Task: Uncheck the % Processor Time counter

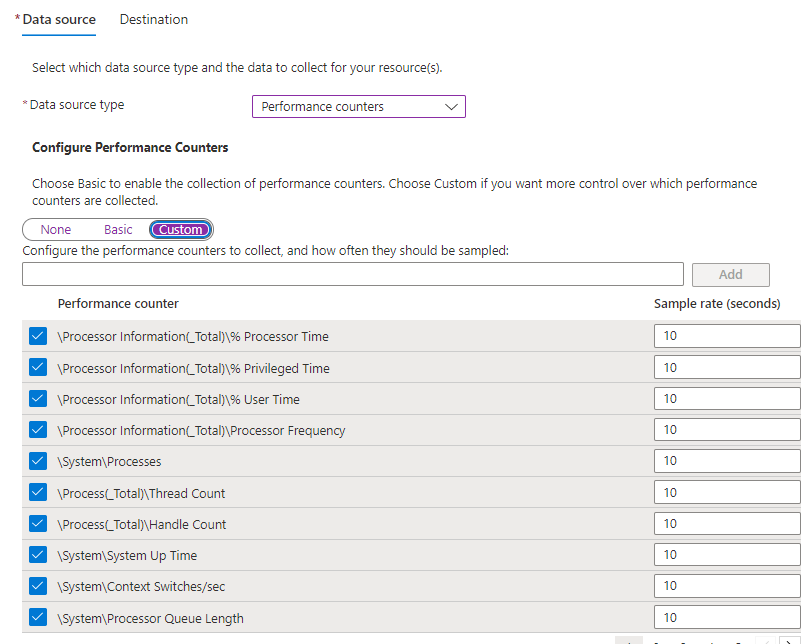Action: point(38,336)
